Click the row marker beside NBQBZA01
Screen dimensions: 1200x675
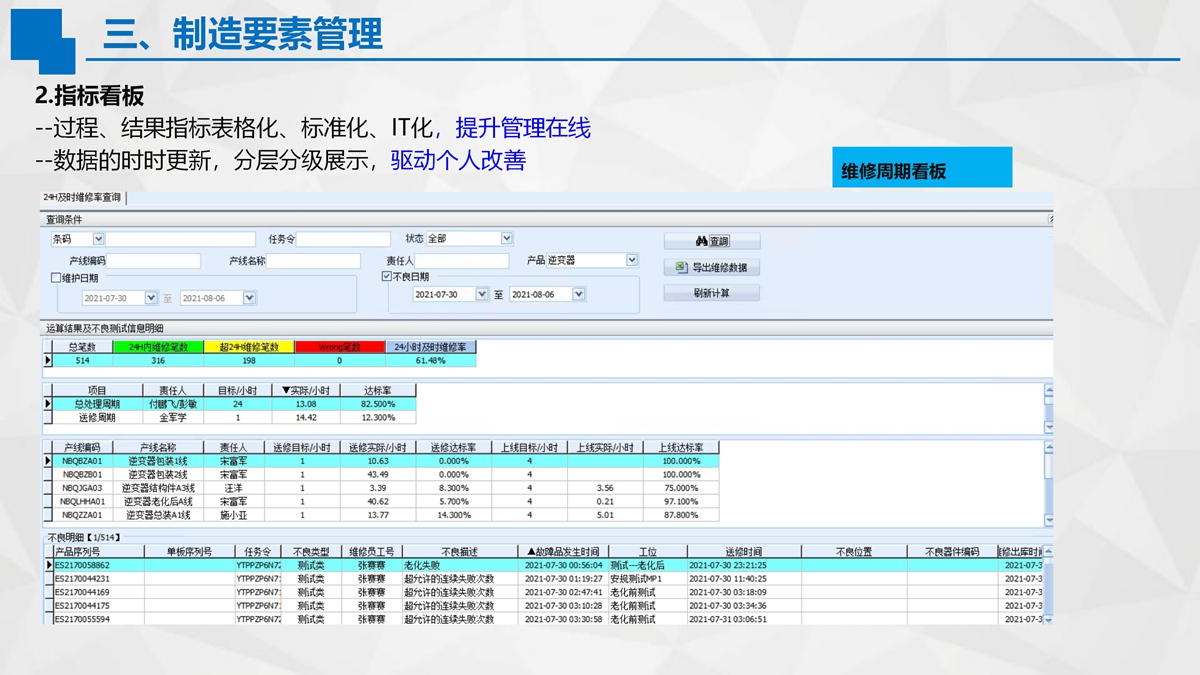pyautogui.click(x=47, y=461)
